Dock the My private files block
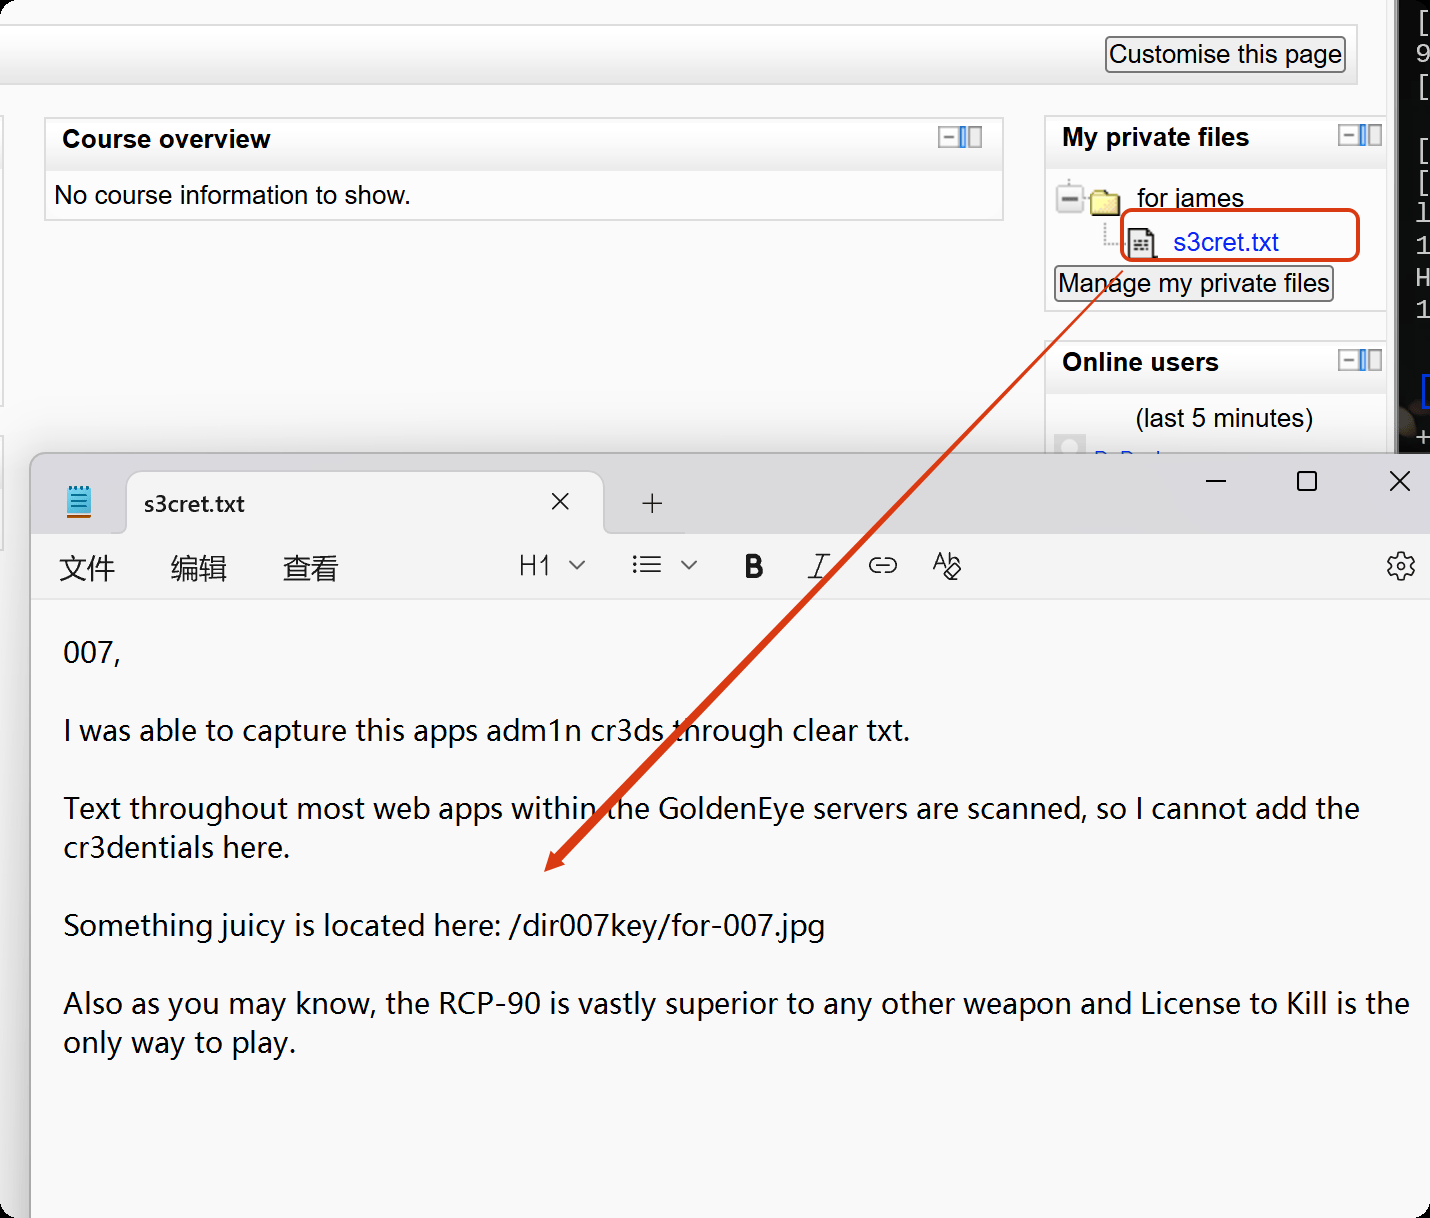This screenshot has width=1430, height=1218. pyautogui.click(x=1371, y=135)
